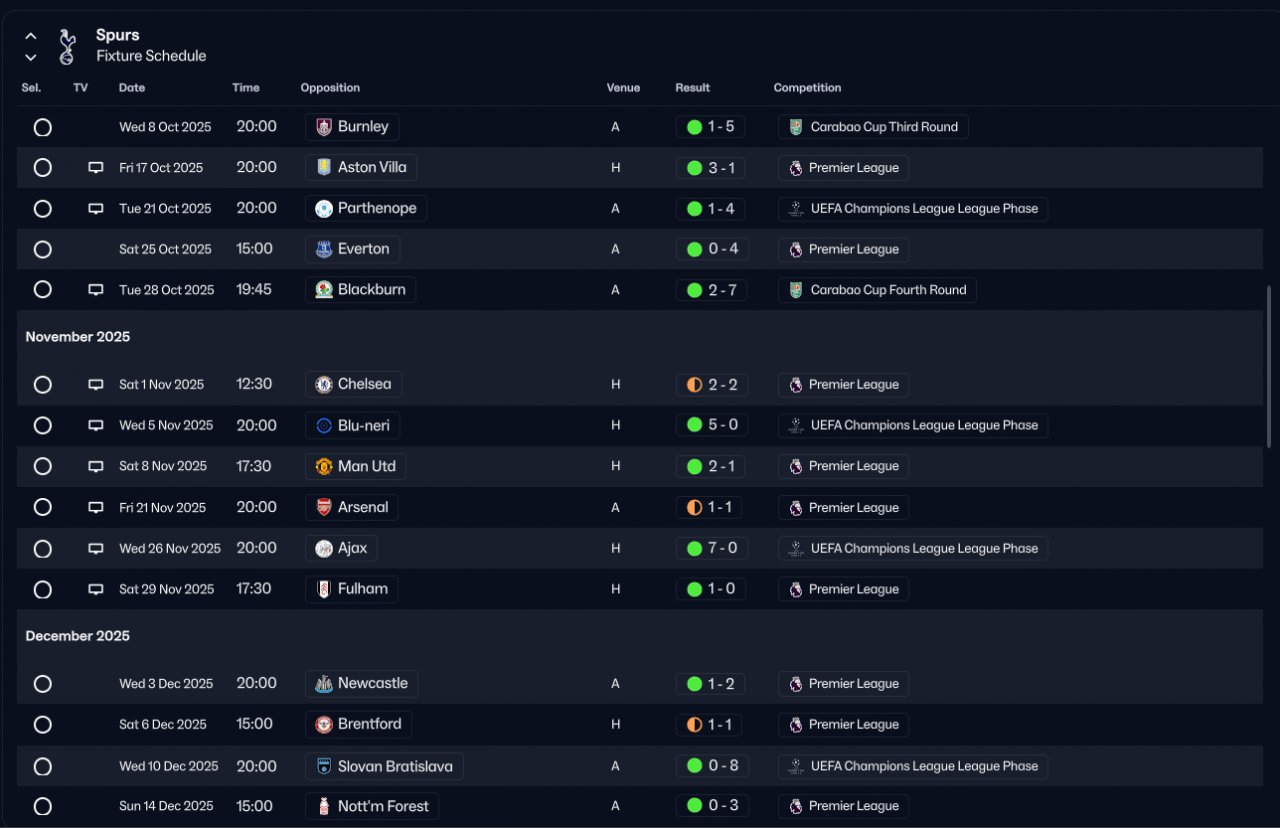Click the up chevron beside Spurs
Screen dimensions: 1280x828
tap(31, 36)
